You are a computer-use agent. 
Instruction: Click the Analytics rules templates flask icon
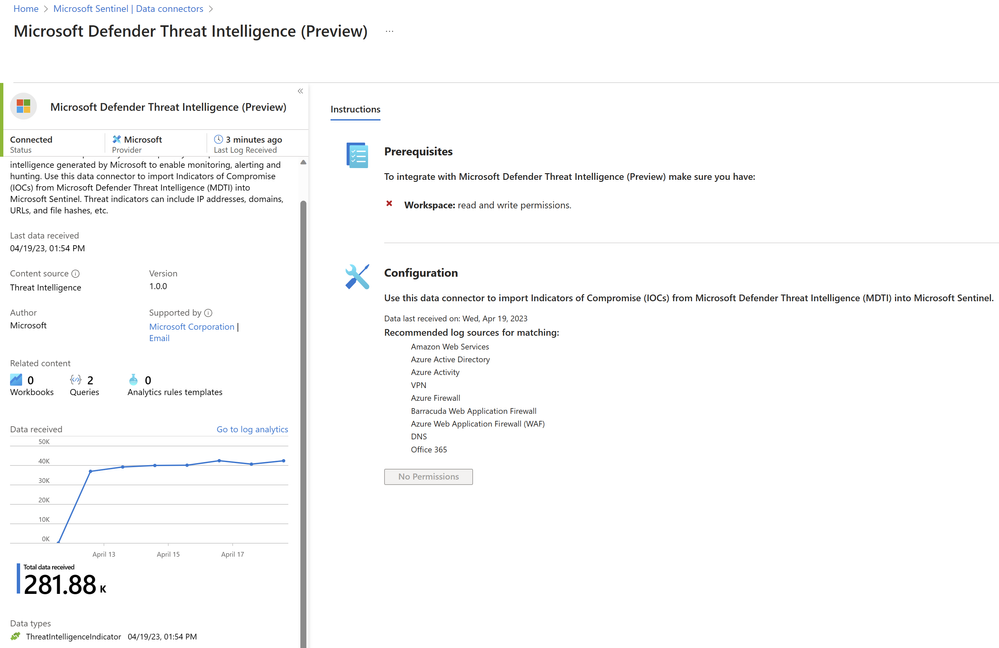tap(133, 380)
